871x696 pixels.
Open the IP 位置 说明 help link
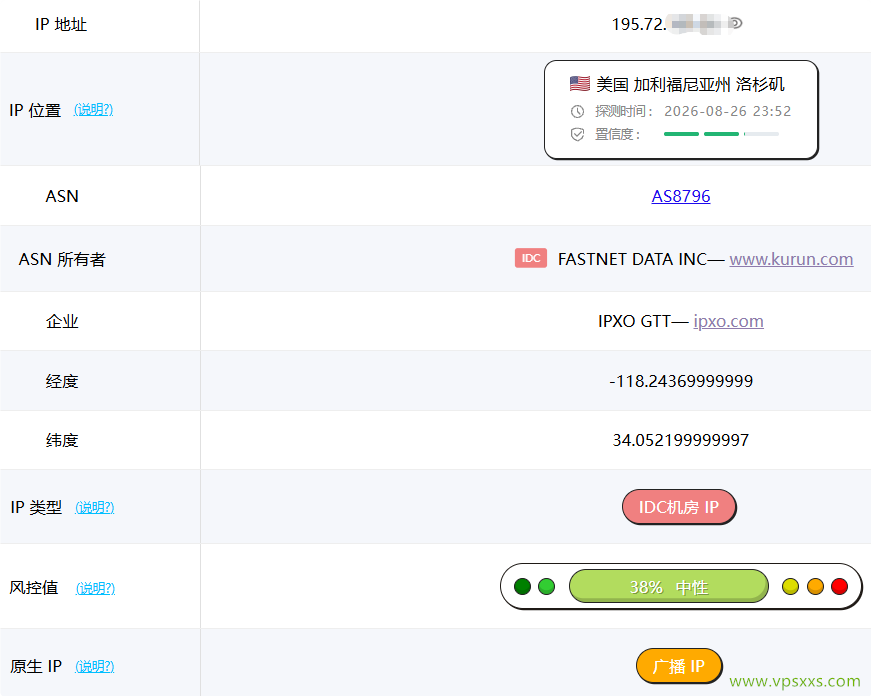click(93, 109)
